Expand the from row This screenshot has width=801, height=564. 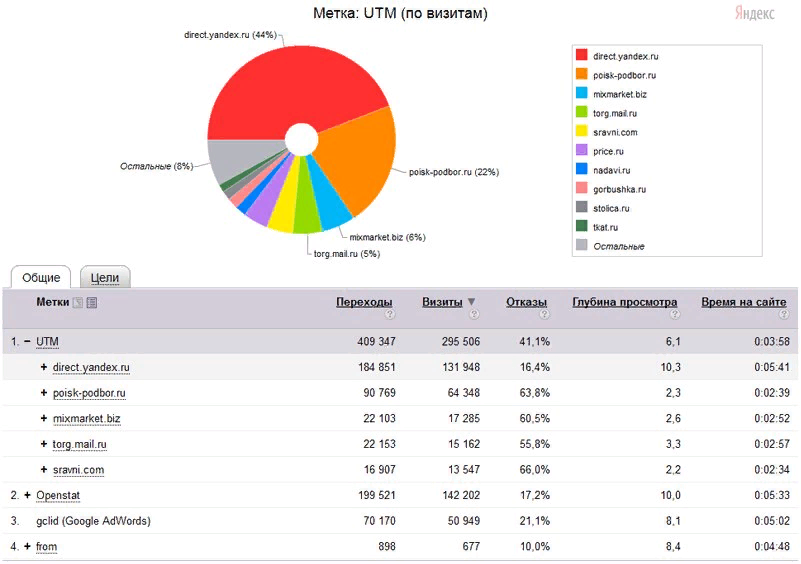[27, 546]
